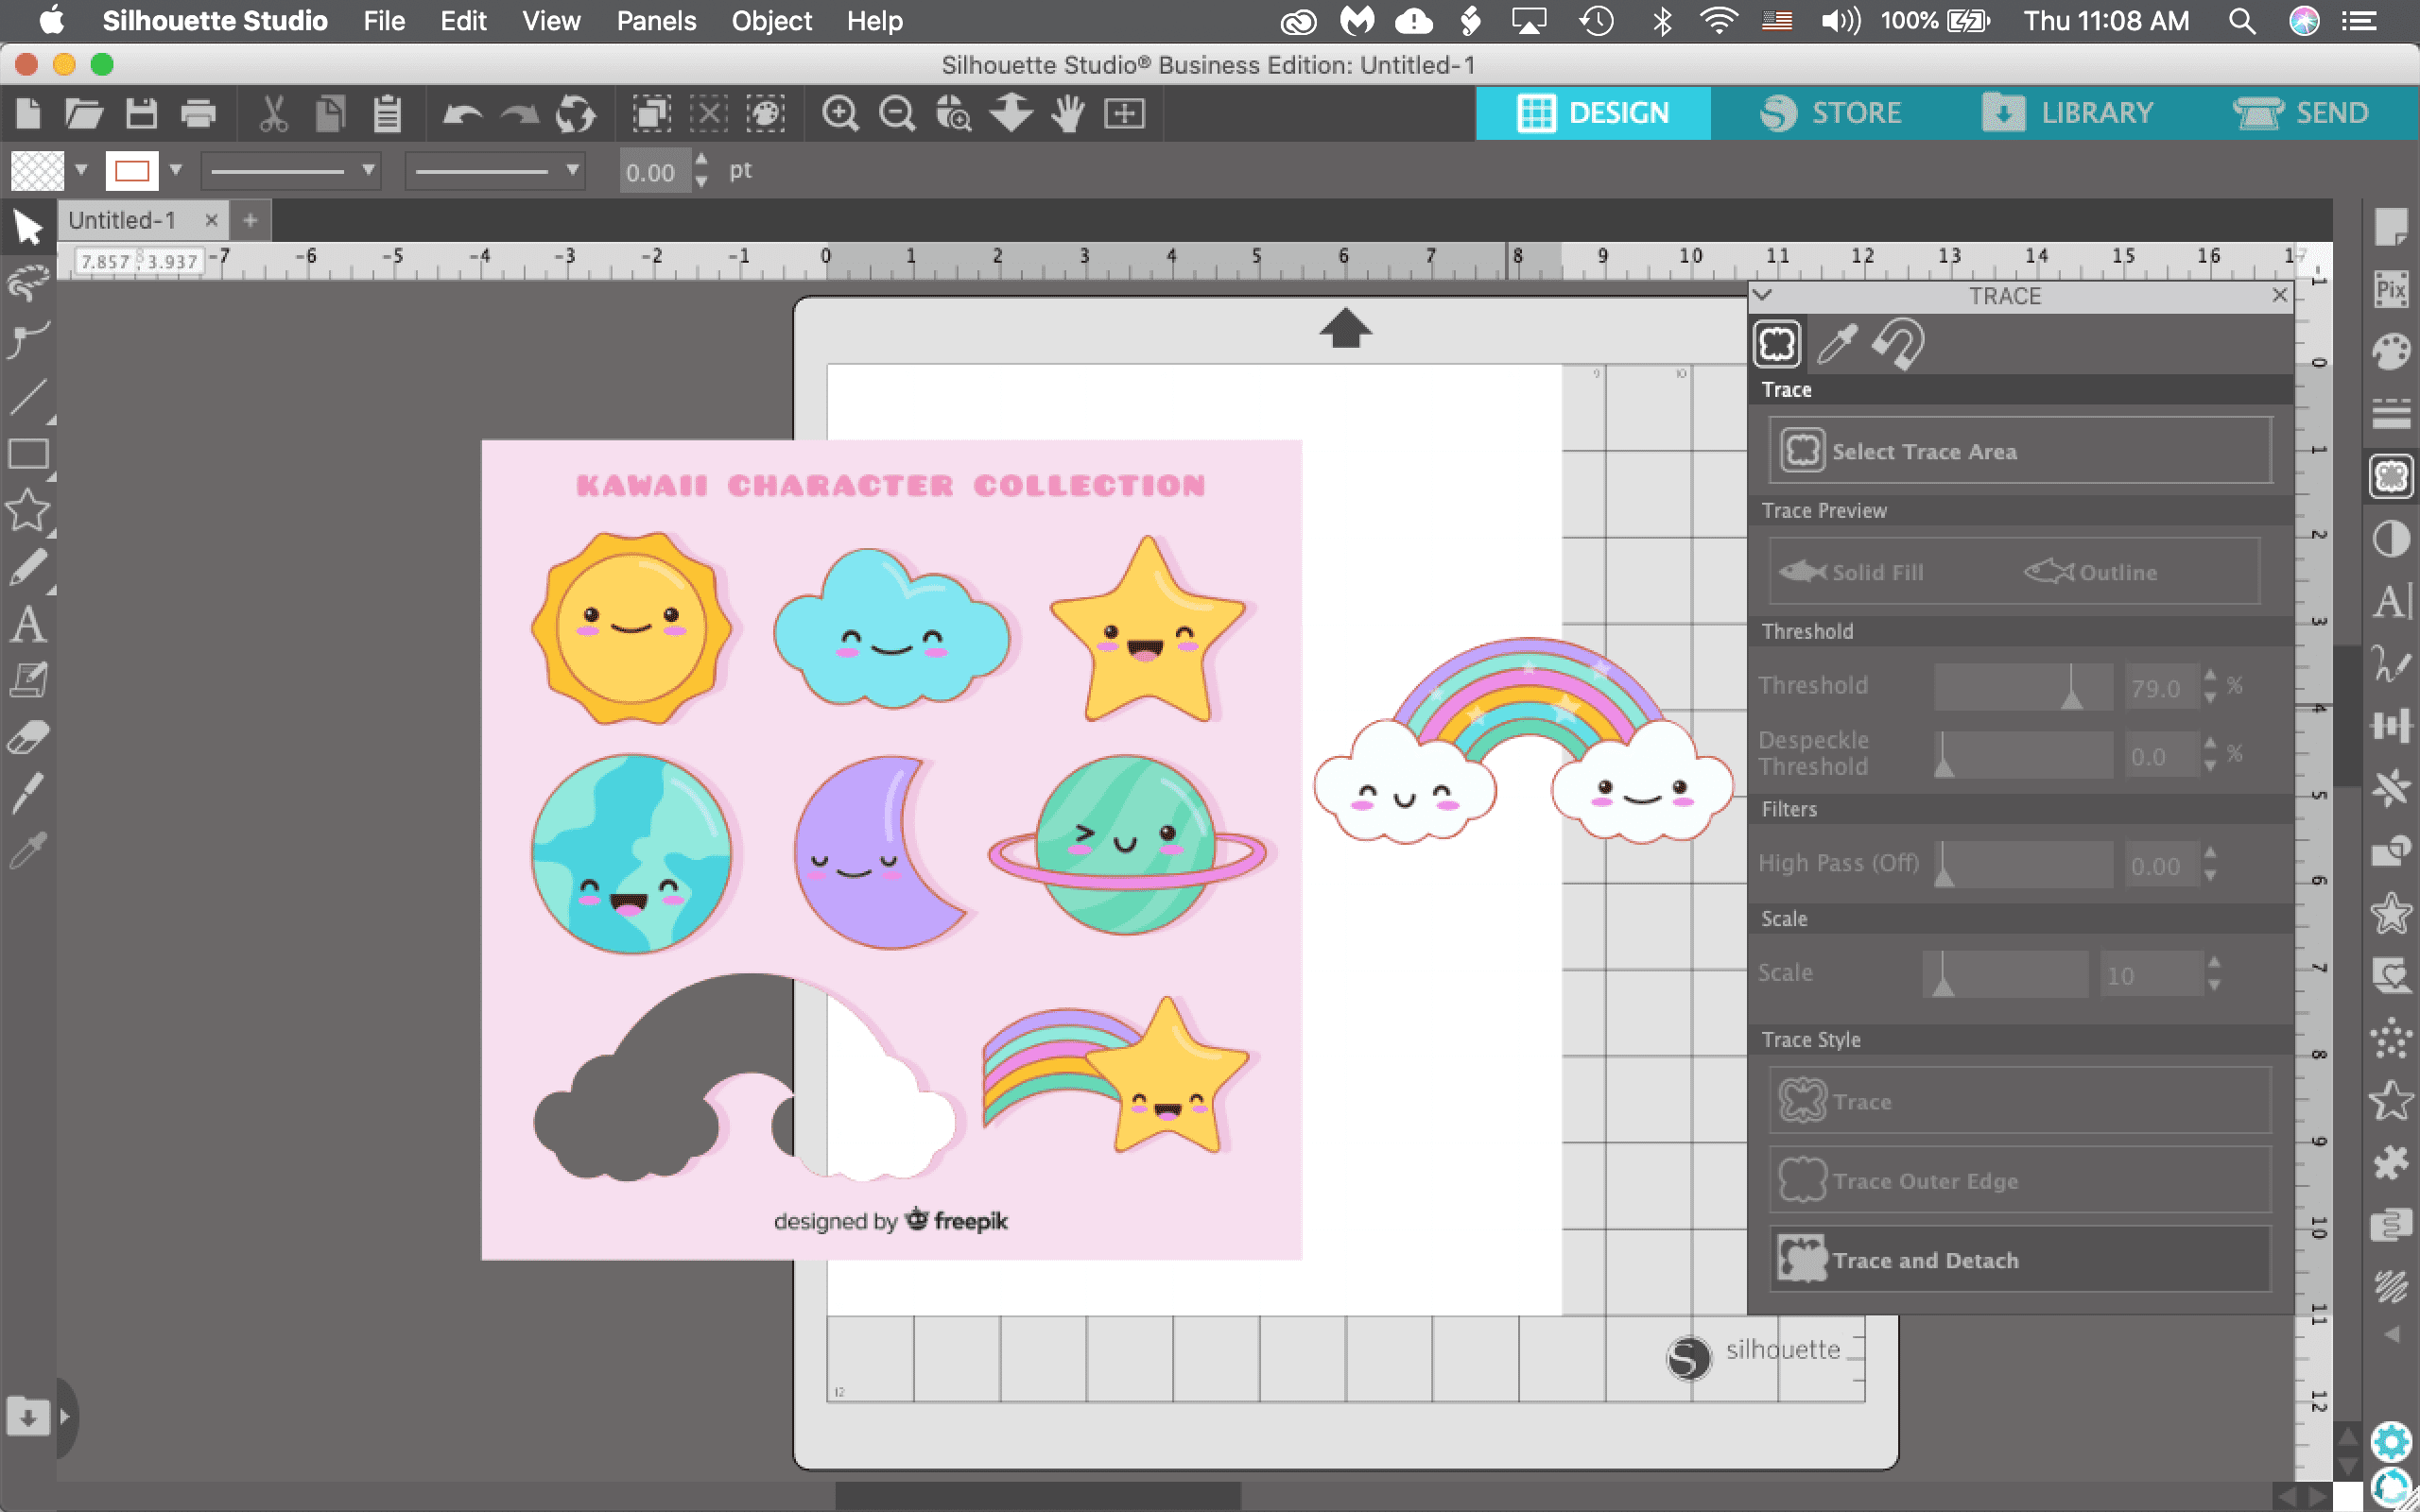
Task: Click the Scissors cut icon
Action: (273, 114)
